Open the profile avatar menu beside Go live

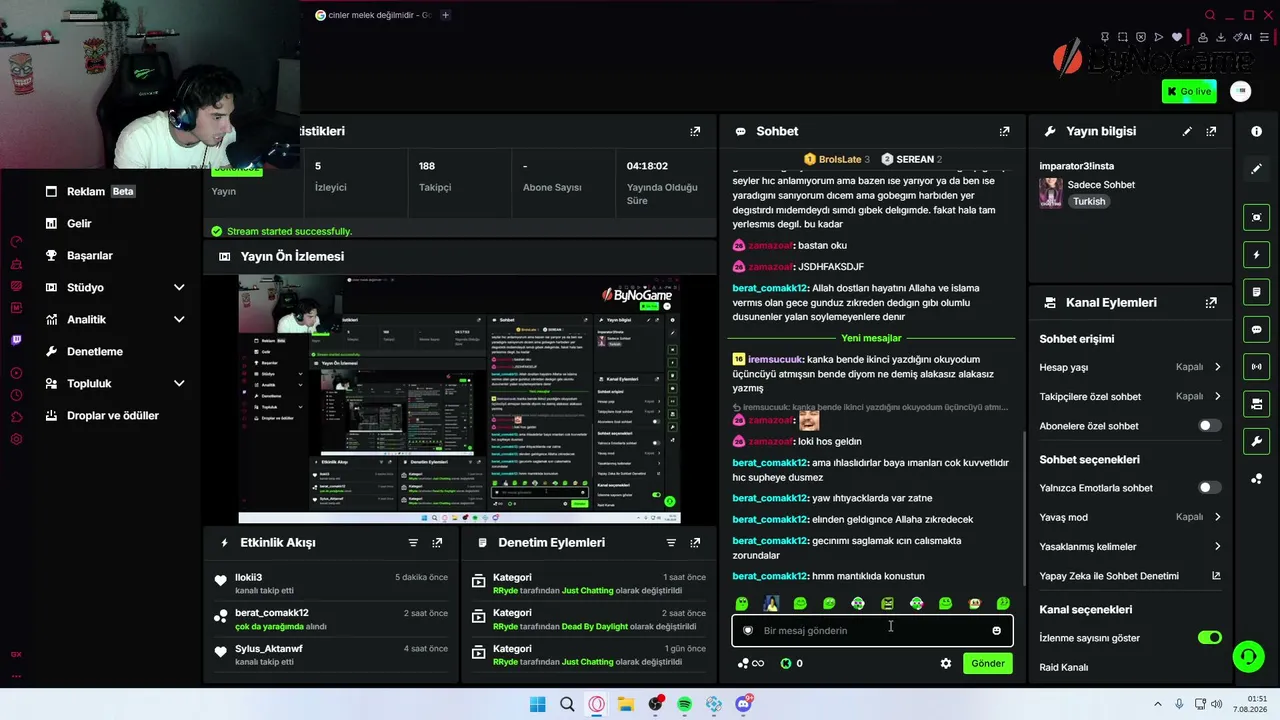pos(1241,91)
